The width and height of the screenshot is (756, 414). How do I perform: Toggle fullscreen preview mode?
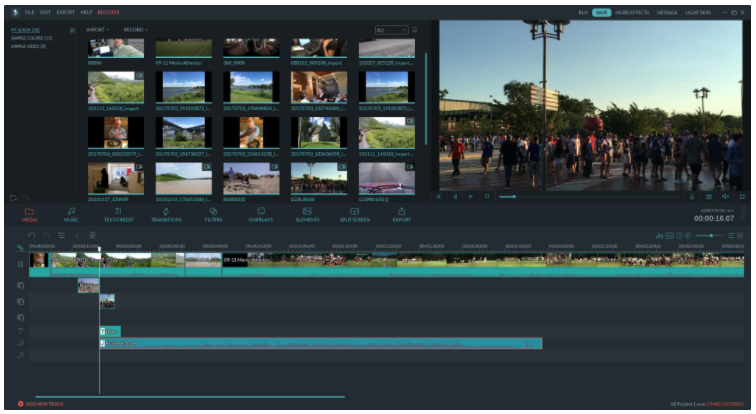pyautogui.click(x=740, y=196)
